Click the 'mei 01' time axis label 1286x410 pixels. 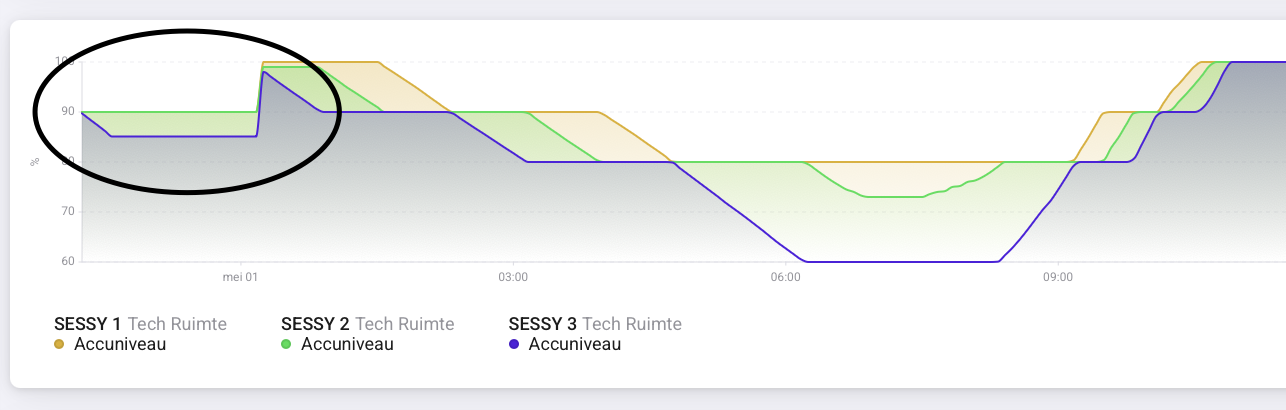point(240,276)
